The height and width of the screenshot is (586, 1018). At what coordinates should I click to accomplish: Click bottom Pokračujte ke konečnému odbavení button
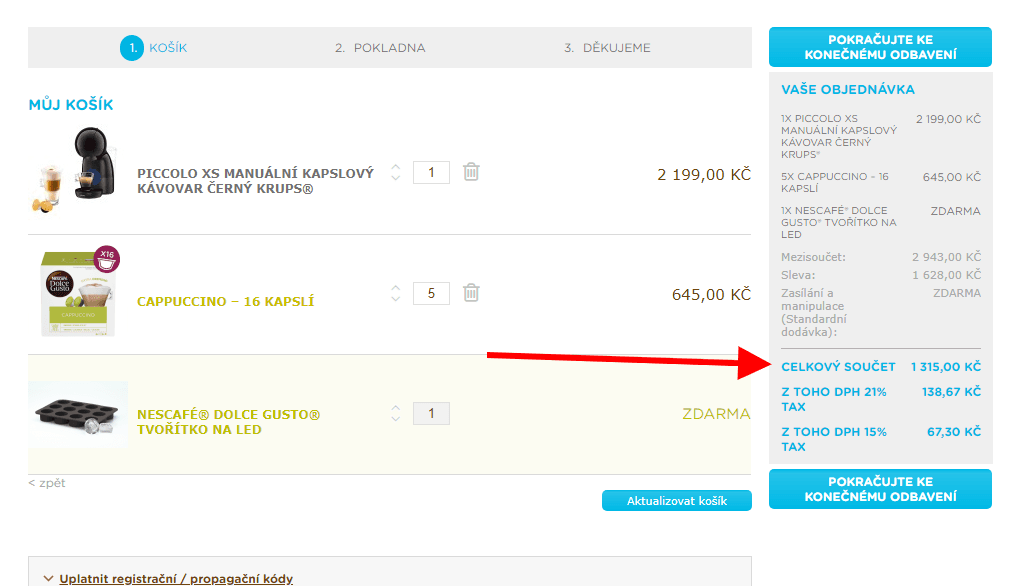point(880,489)
